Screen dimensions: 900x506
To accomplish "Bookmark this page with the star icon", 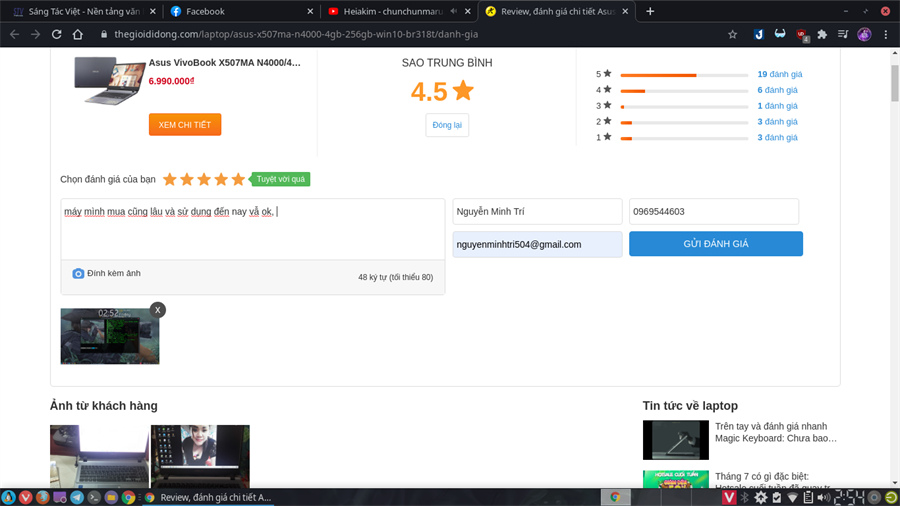I will point(732,34).
